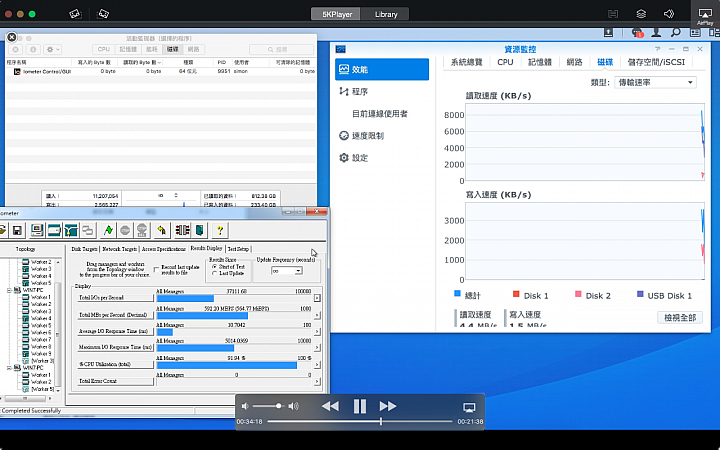Switch to the 系統總覽 tab in Resource Monitor
The width and height of the screenshot is (720, 450).
467,62
